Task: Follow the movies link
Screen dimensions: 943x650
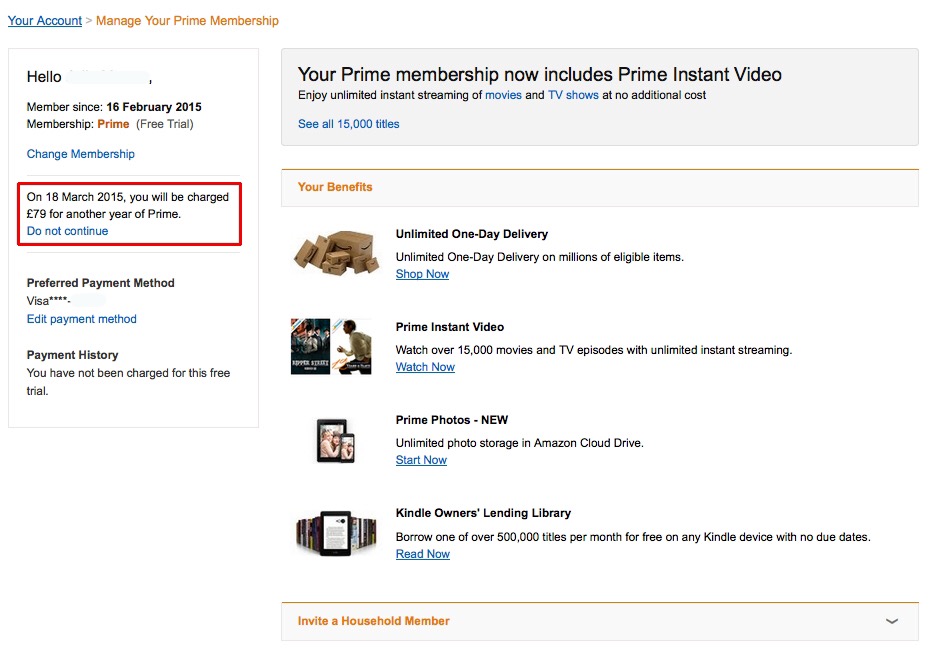Action: (503, 95)
